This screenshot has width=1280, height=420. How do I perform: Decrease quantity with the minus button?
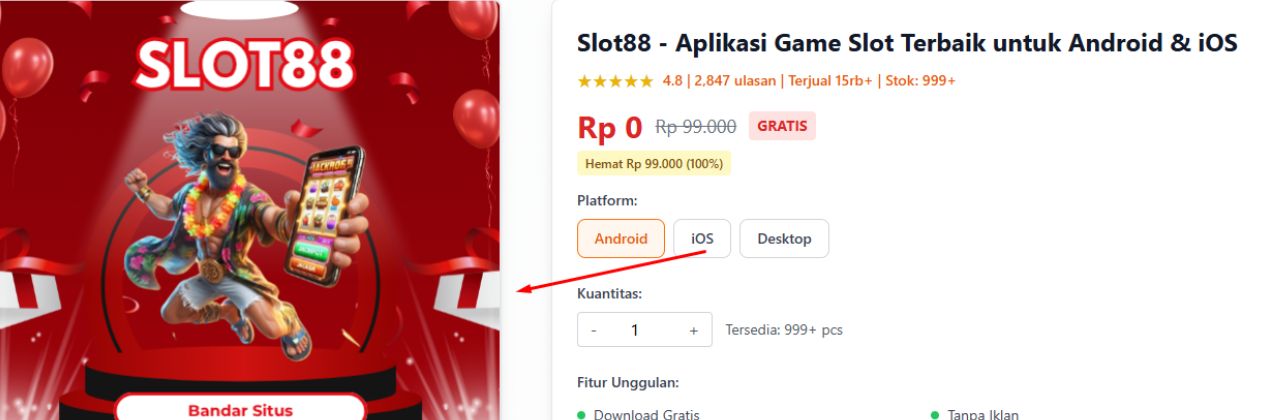[594, 330]
